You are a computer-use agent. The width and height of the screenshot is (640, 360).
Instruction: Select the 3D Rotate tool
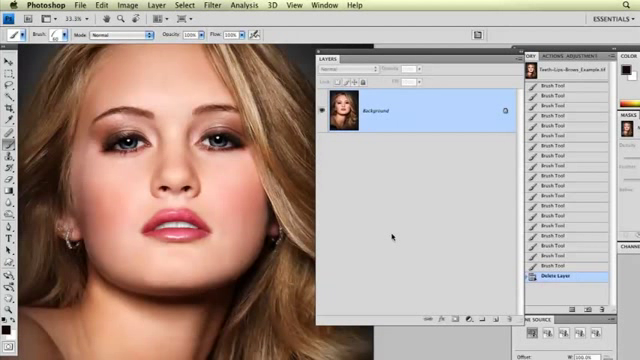[x=8, y=275]
